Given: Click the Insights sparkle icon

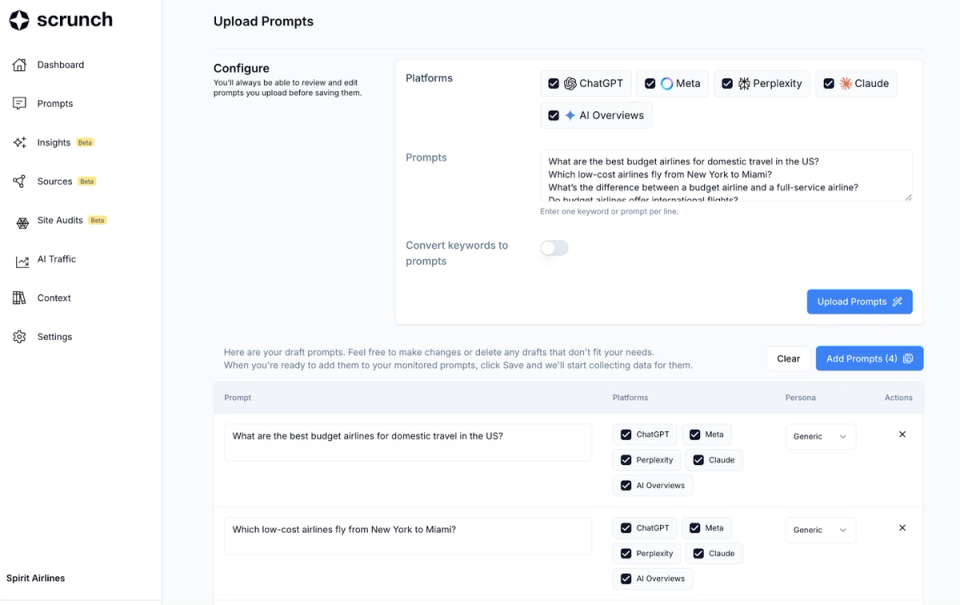Looking at the screenshot, I should coord(20,143).
